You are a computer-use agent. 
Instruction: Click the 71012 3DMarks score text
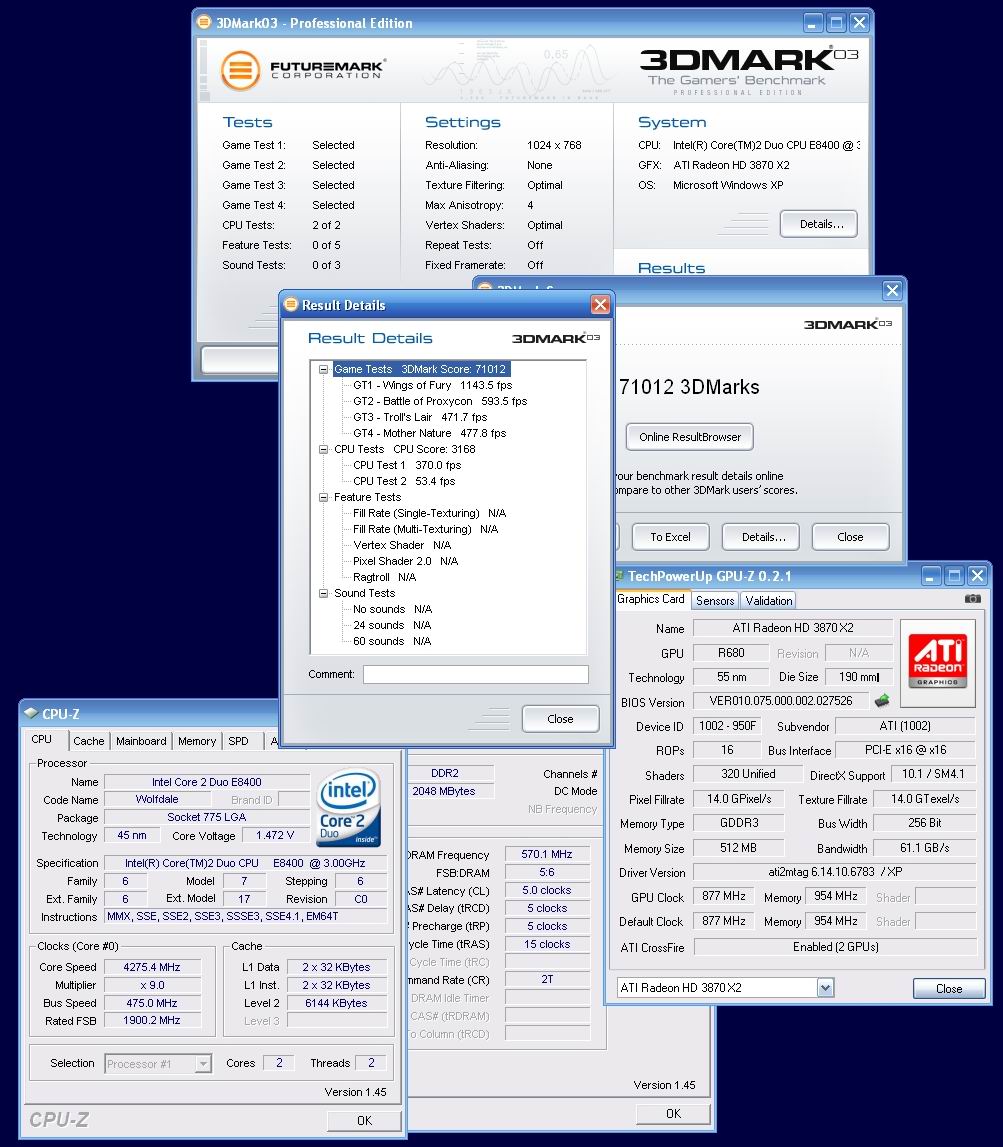click(x=688, y=387)
